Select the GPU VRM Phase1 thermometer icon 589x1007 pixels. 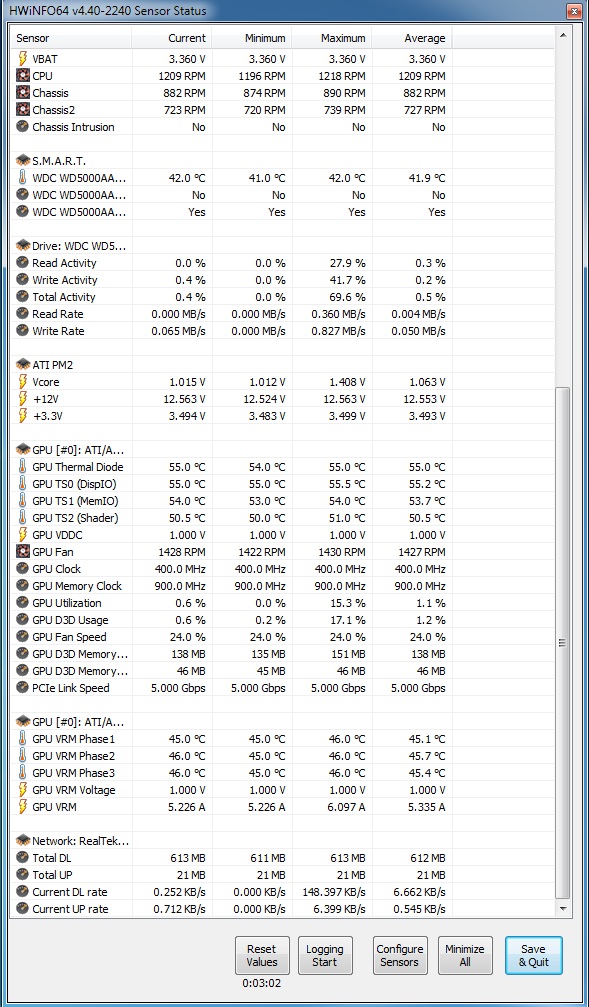(22, 739)
